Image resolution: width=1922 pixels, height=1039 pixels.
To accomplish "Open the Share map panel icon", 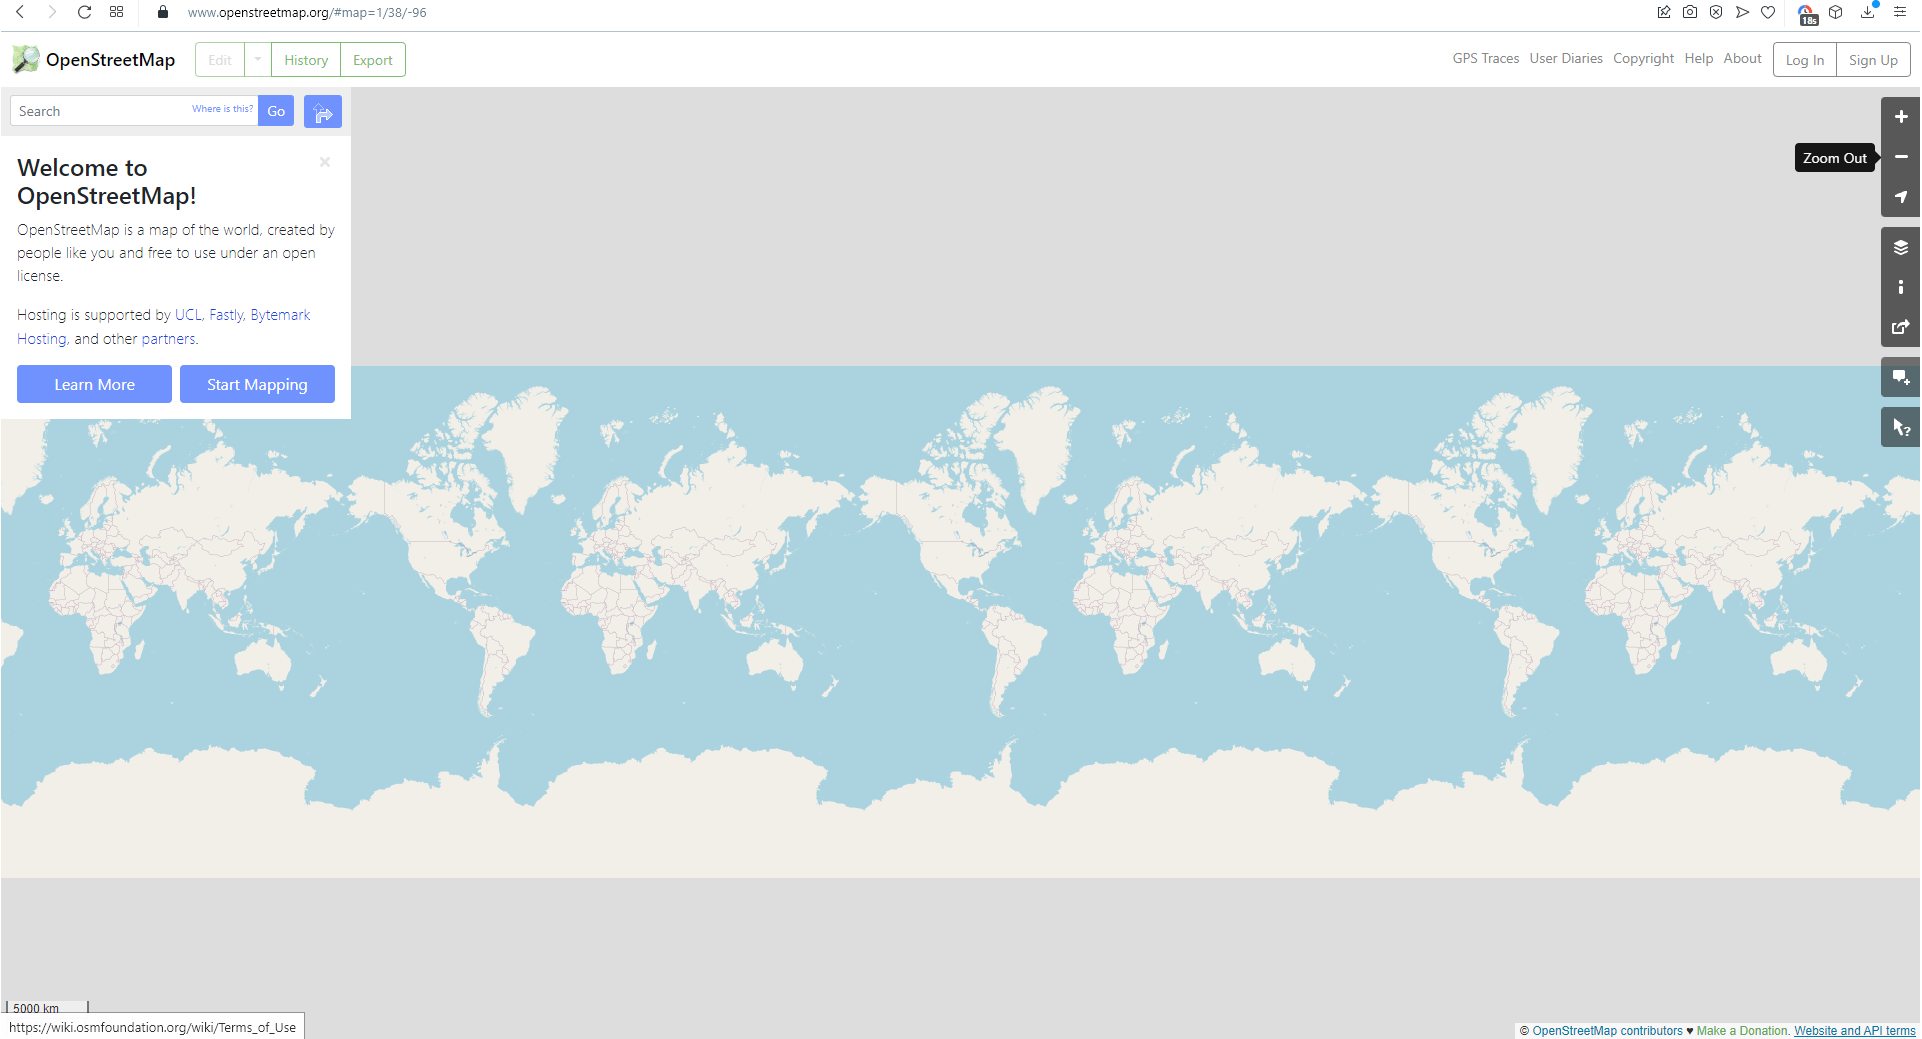I will [x=1900, y=327].
